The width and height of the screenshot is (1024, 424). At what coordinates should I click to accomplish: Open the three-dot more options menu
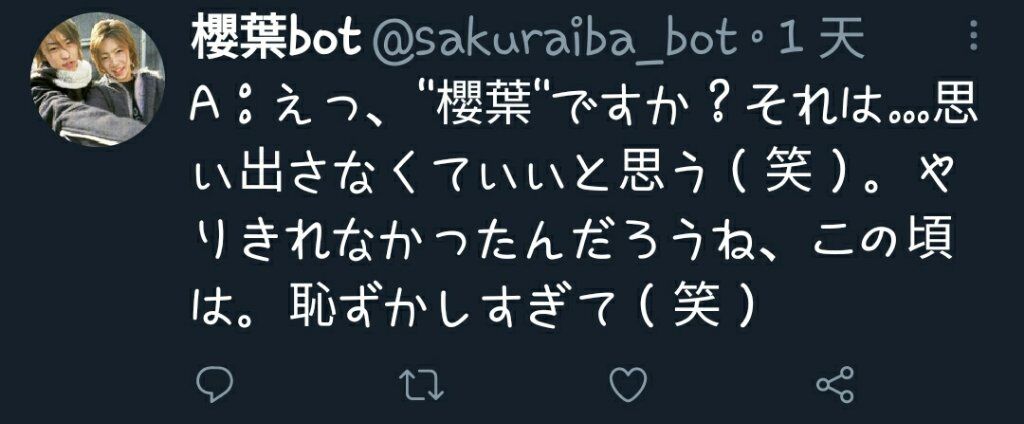point(973,36)
